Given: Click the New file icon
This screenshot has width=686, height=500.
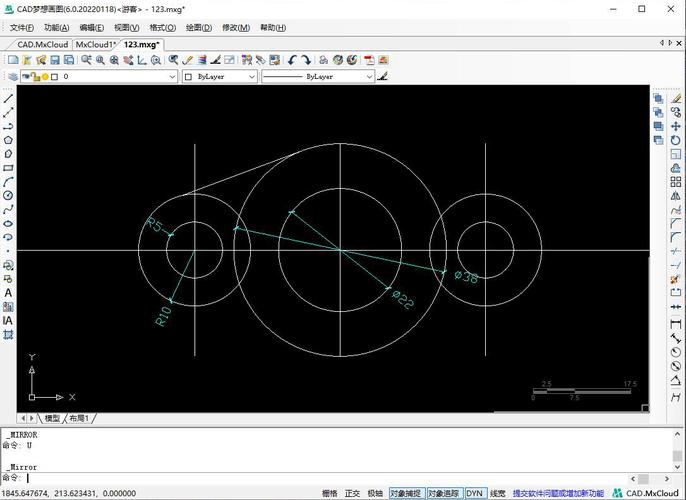Looking at the screenshot, I should coord(13,60).
